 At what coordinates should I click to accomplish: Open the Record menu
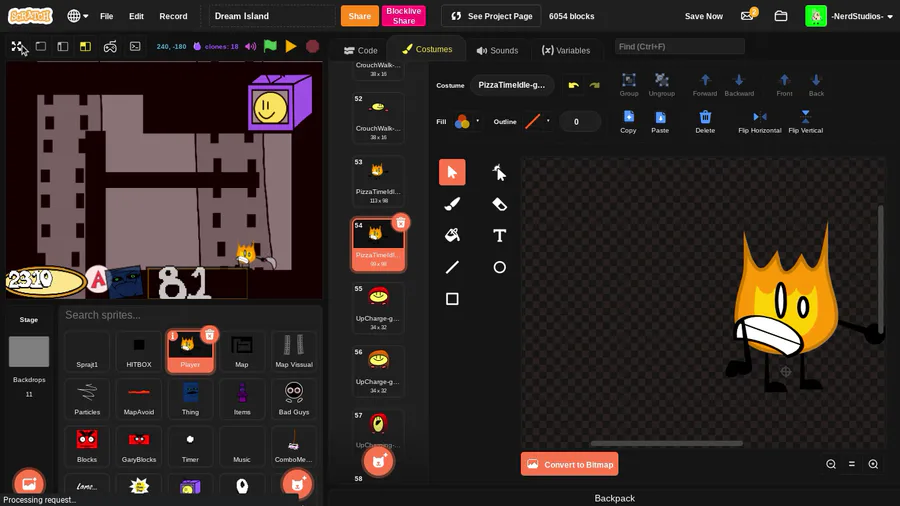173,16
